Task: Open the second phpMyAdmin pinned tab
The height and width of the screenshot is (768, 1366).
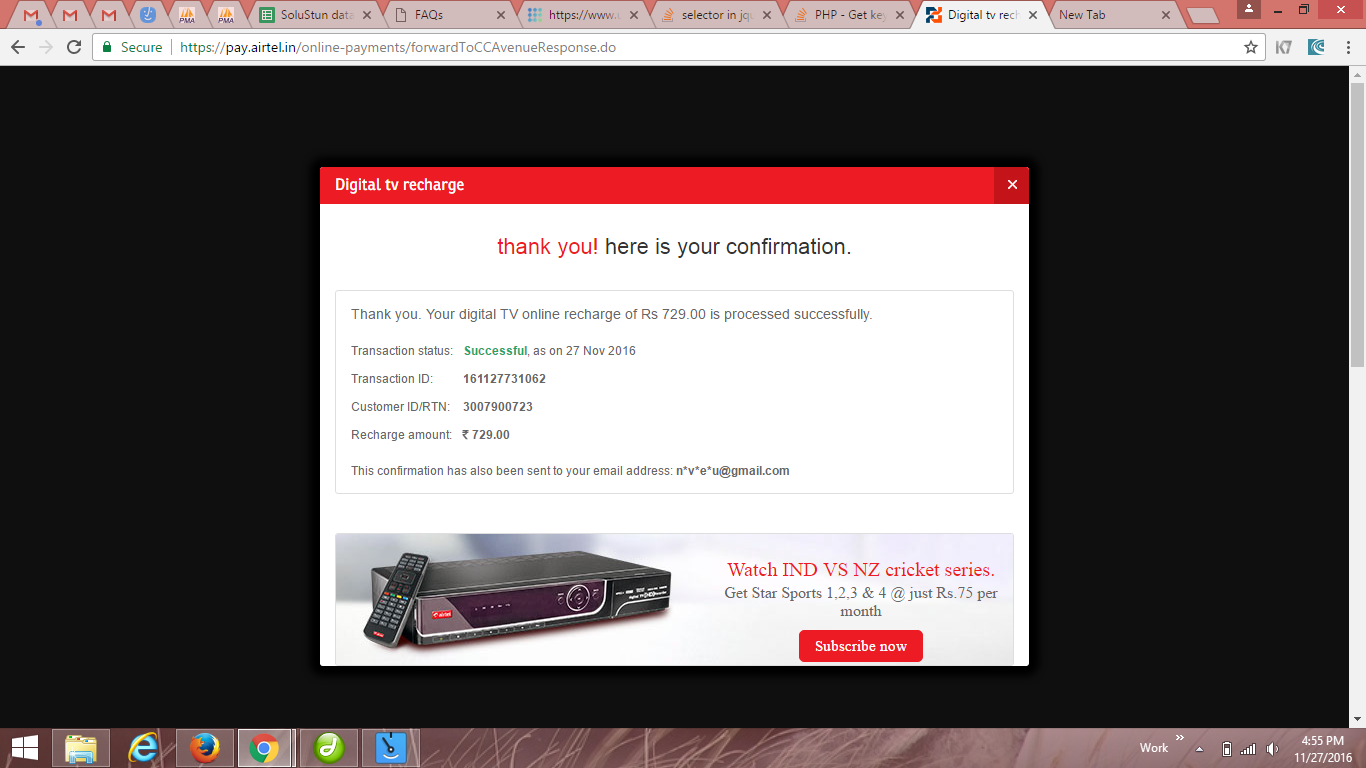Action: click(226, 15)
